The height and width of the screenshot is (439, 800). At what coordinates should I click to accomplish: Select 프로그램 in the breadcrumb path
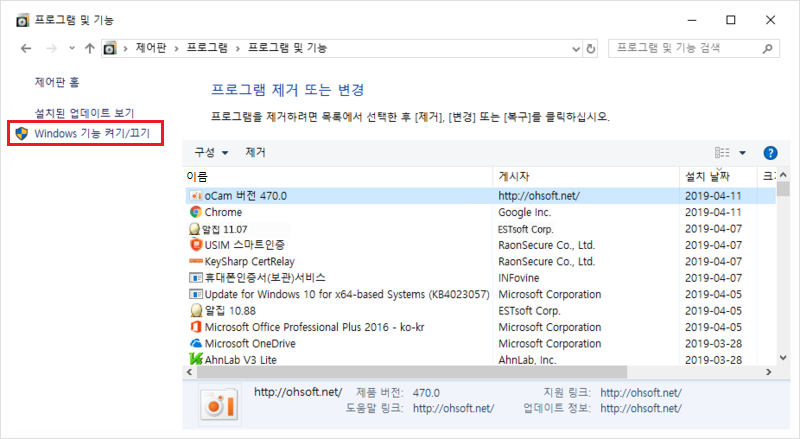tap(207, 48)
